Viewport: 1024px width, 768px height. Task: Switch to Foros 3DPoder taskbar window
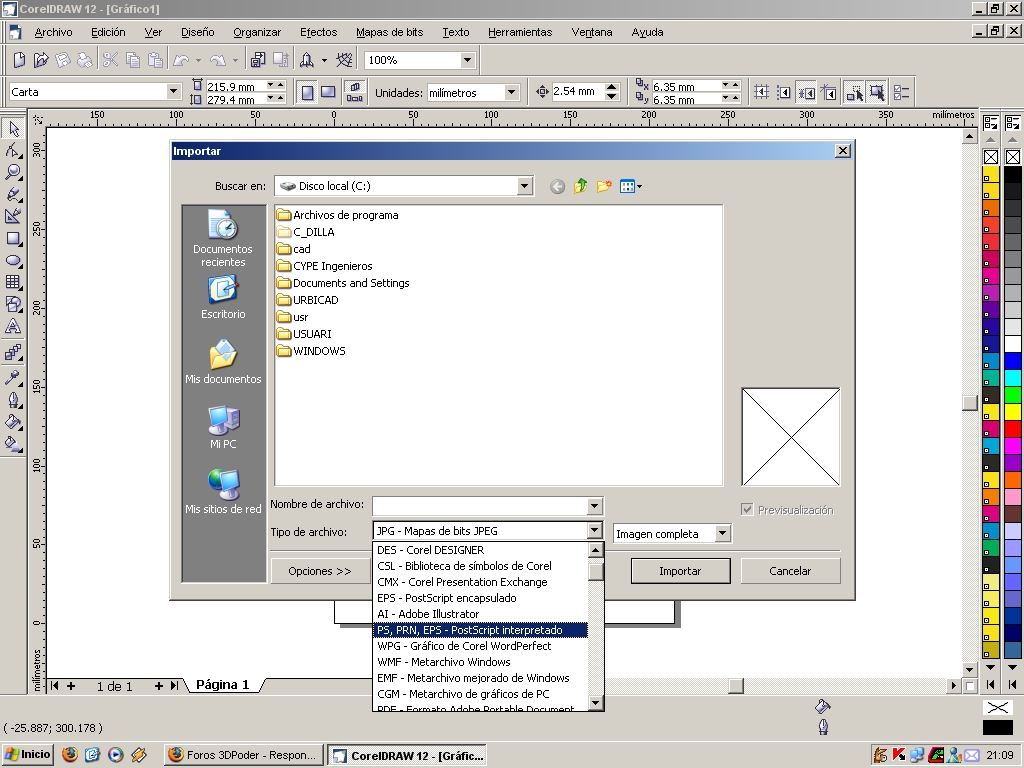[x=244, y=755]
